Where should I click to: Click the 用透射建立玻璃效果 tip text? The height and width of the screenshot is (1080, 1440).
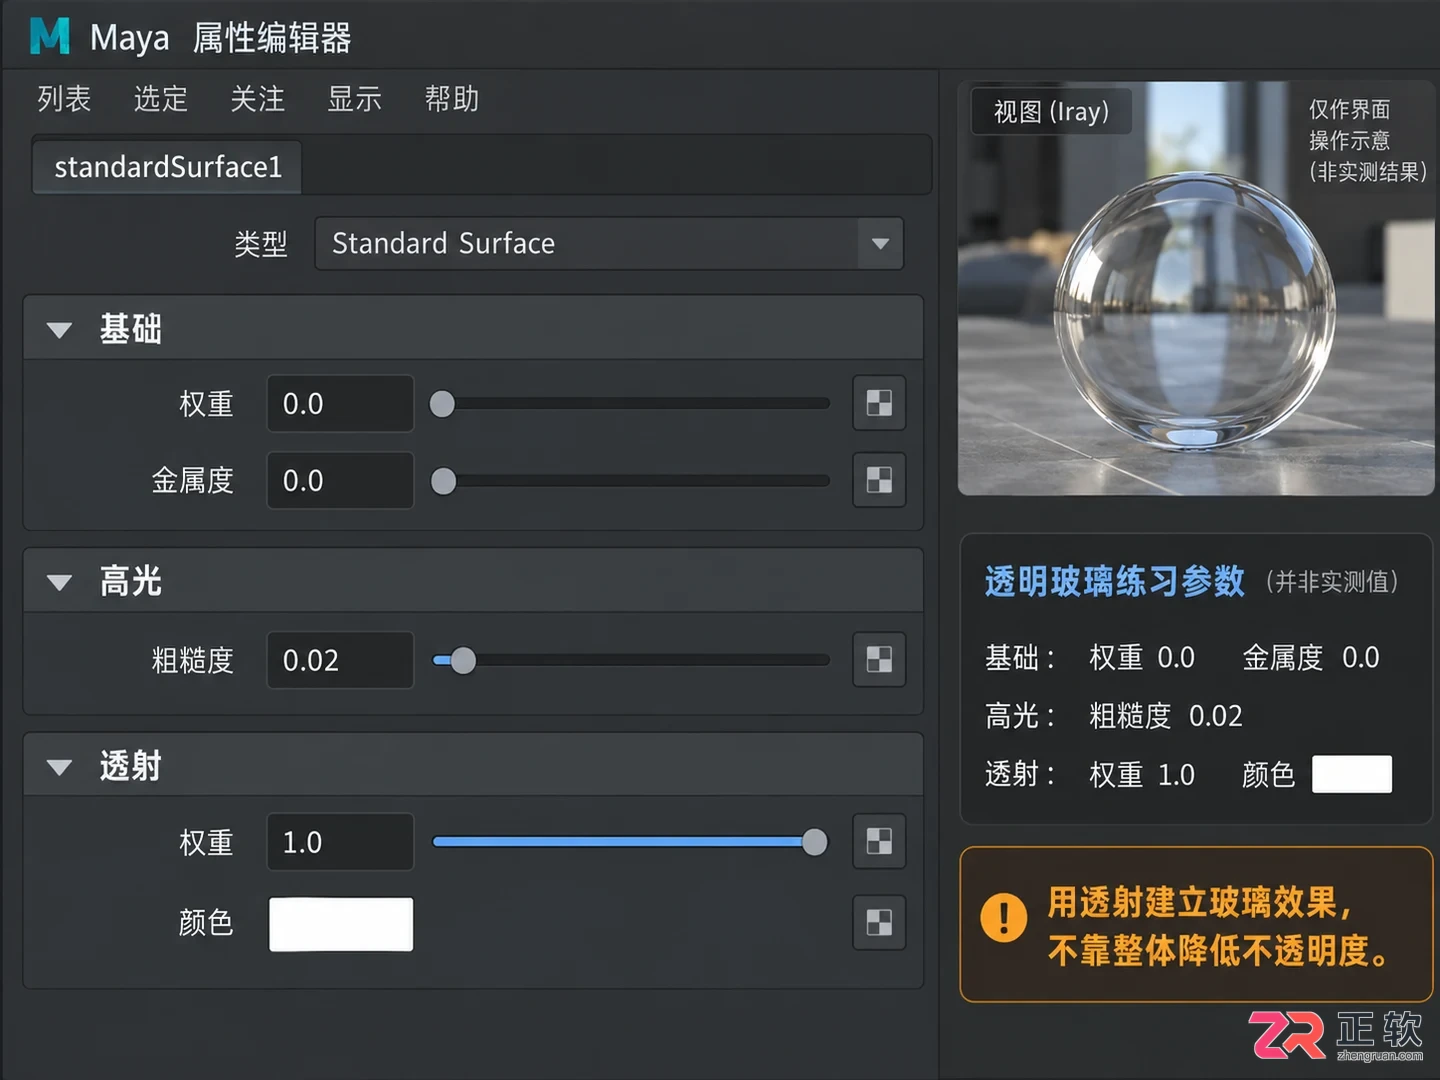pos(1219,926)
